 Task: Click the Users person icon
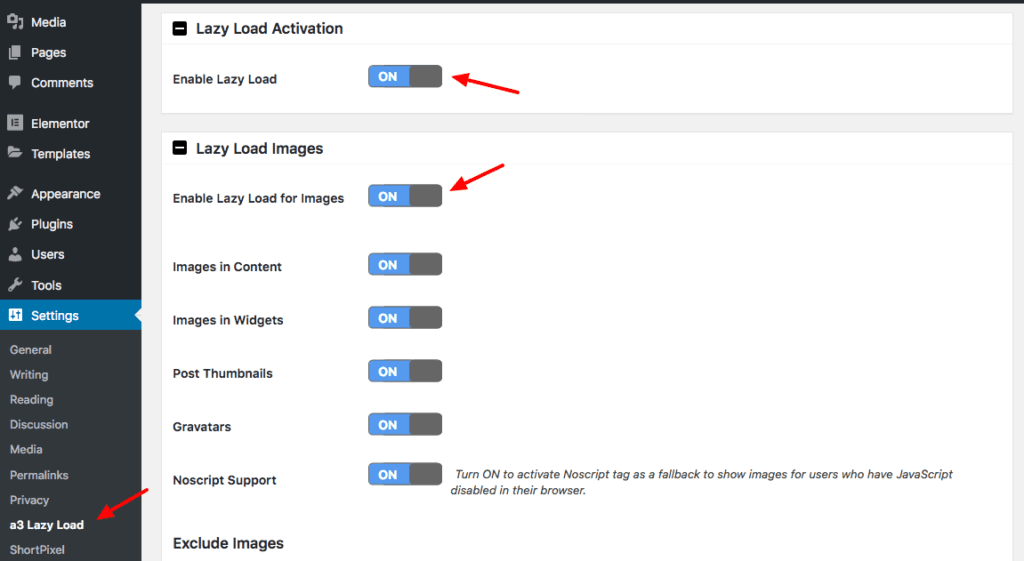[x=15, y=254]
